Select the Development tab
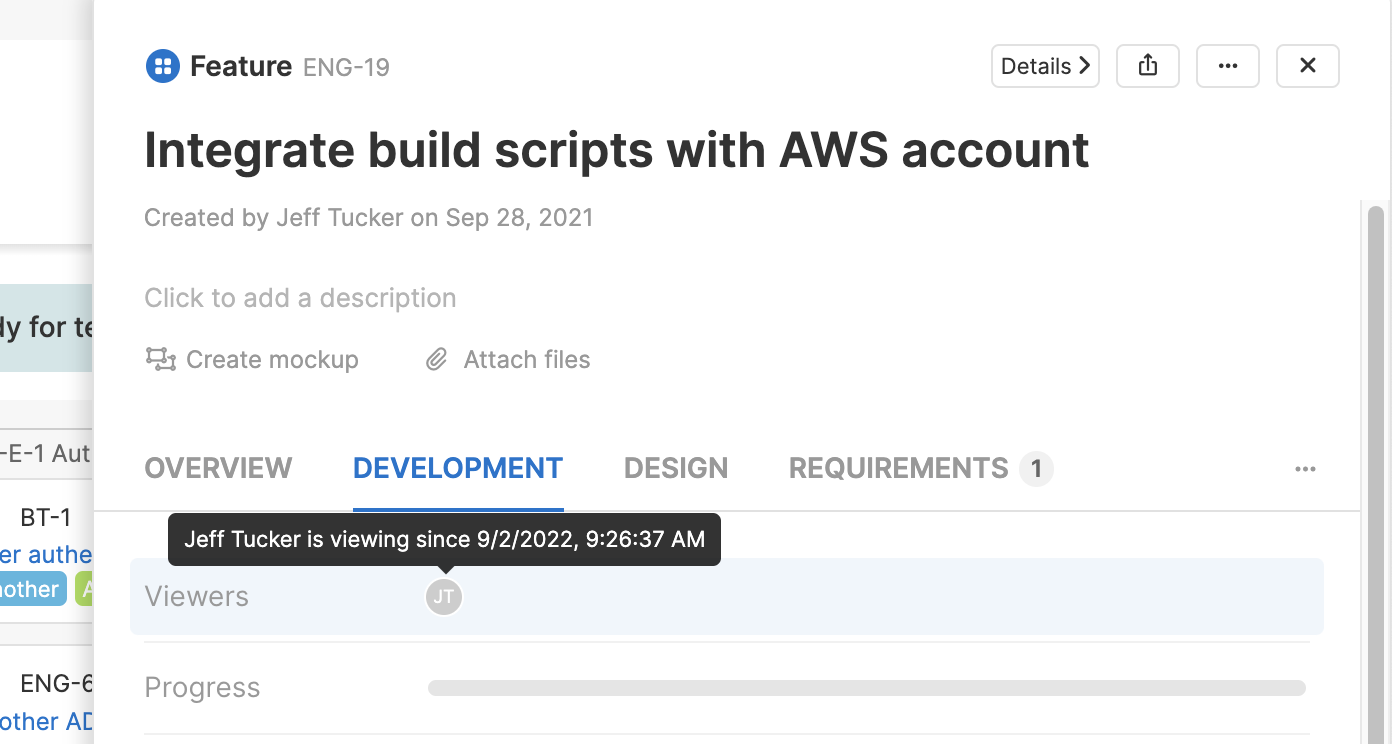 pos(458,468)
